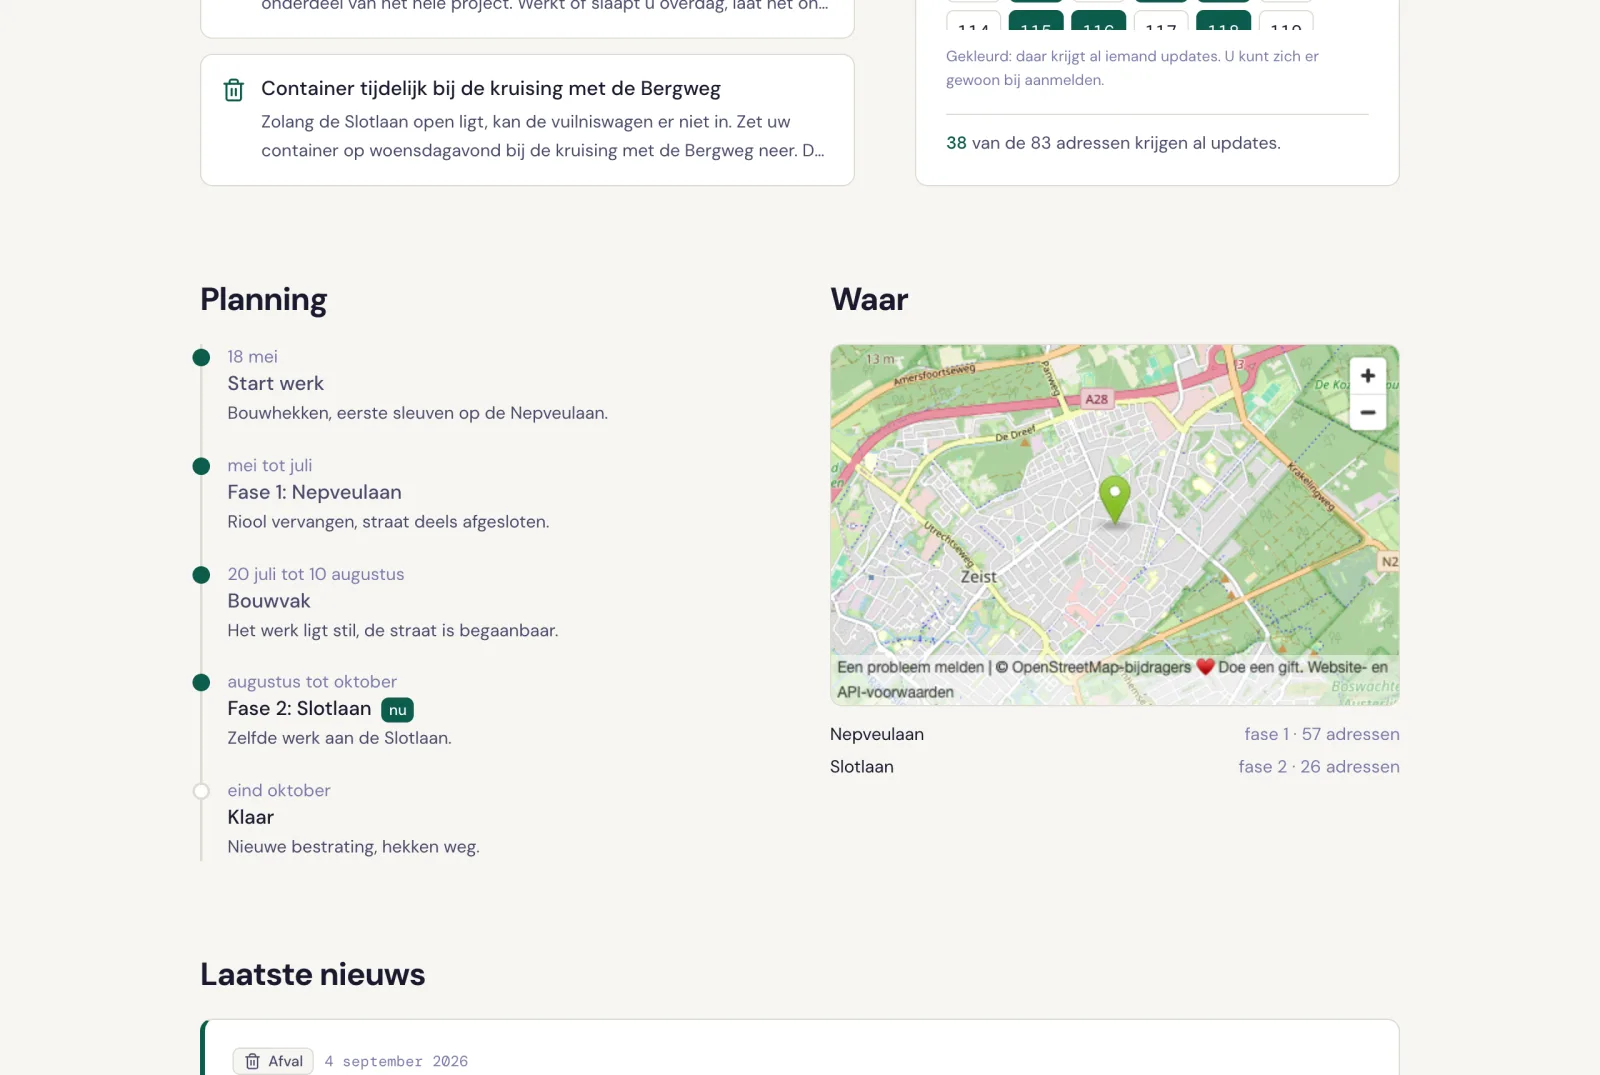Click the 'Waar' section heading
The width and height of the screenshot is (1600, 1075).
pos(869,300)
